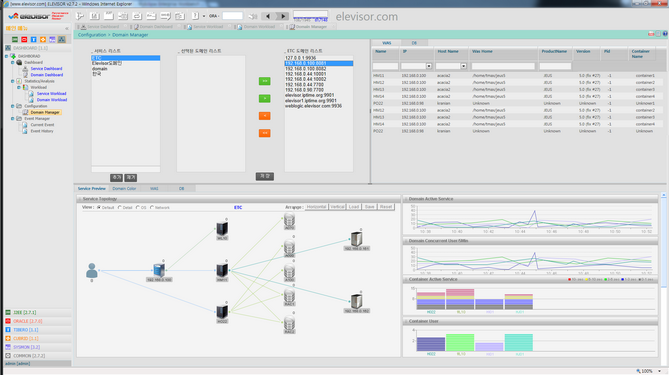Click the green J2EE icon in the sidebar icon row

point(15,39)
